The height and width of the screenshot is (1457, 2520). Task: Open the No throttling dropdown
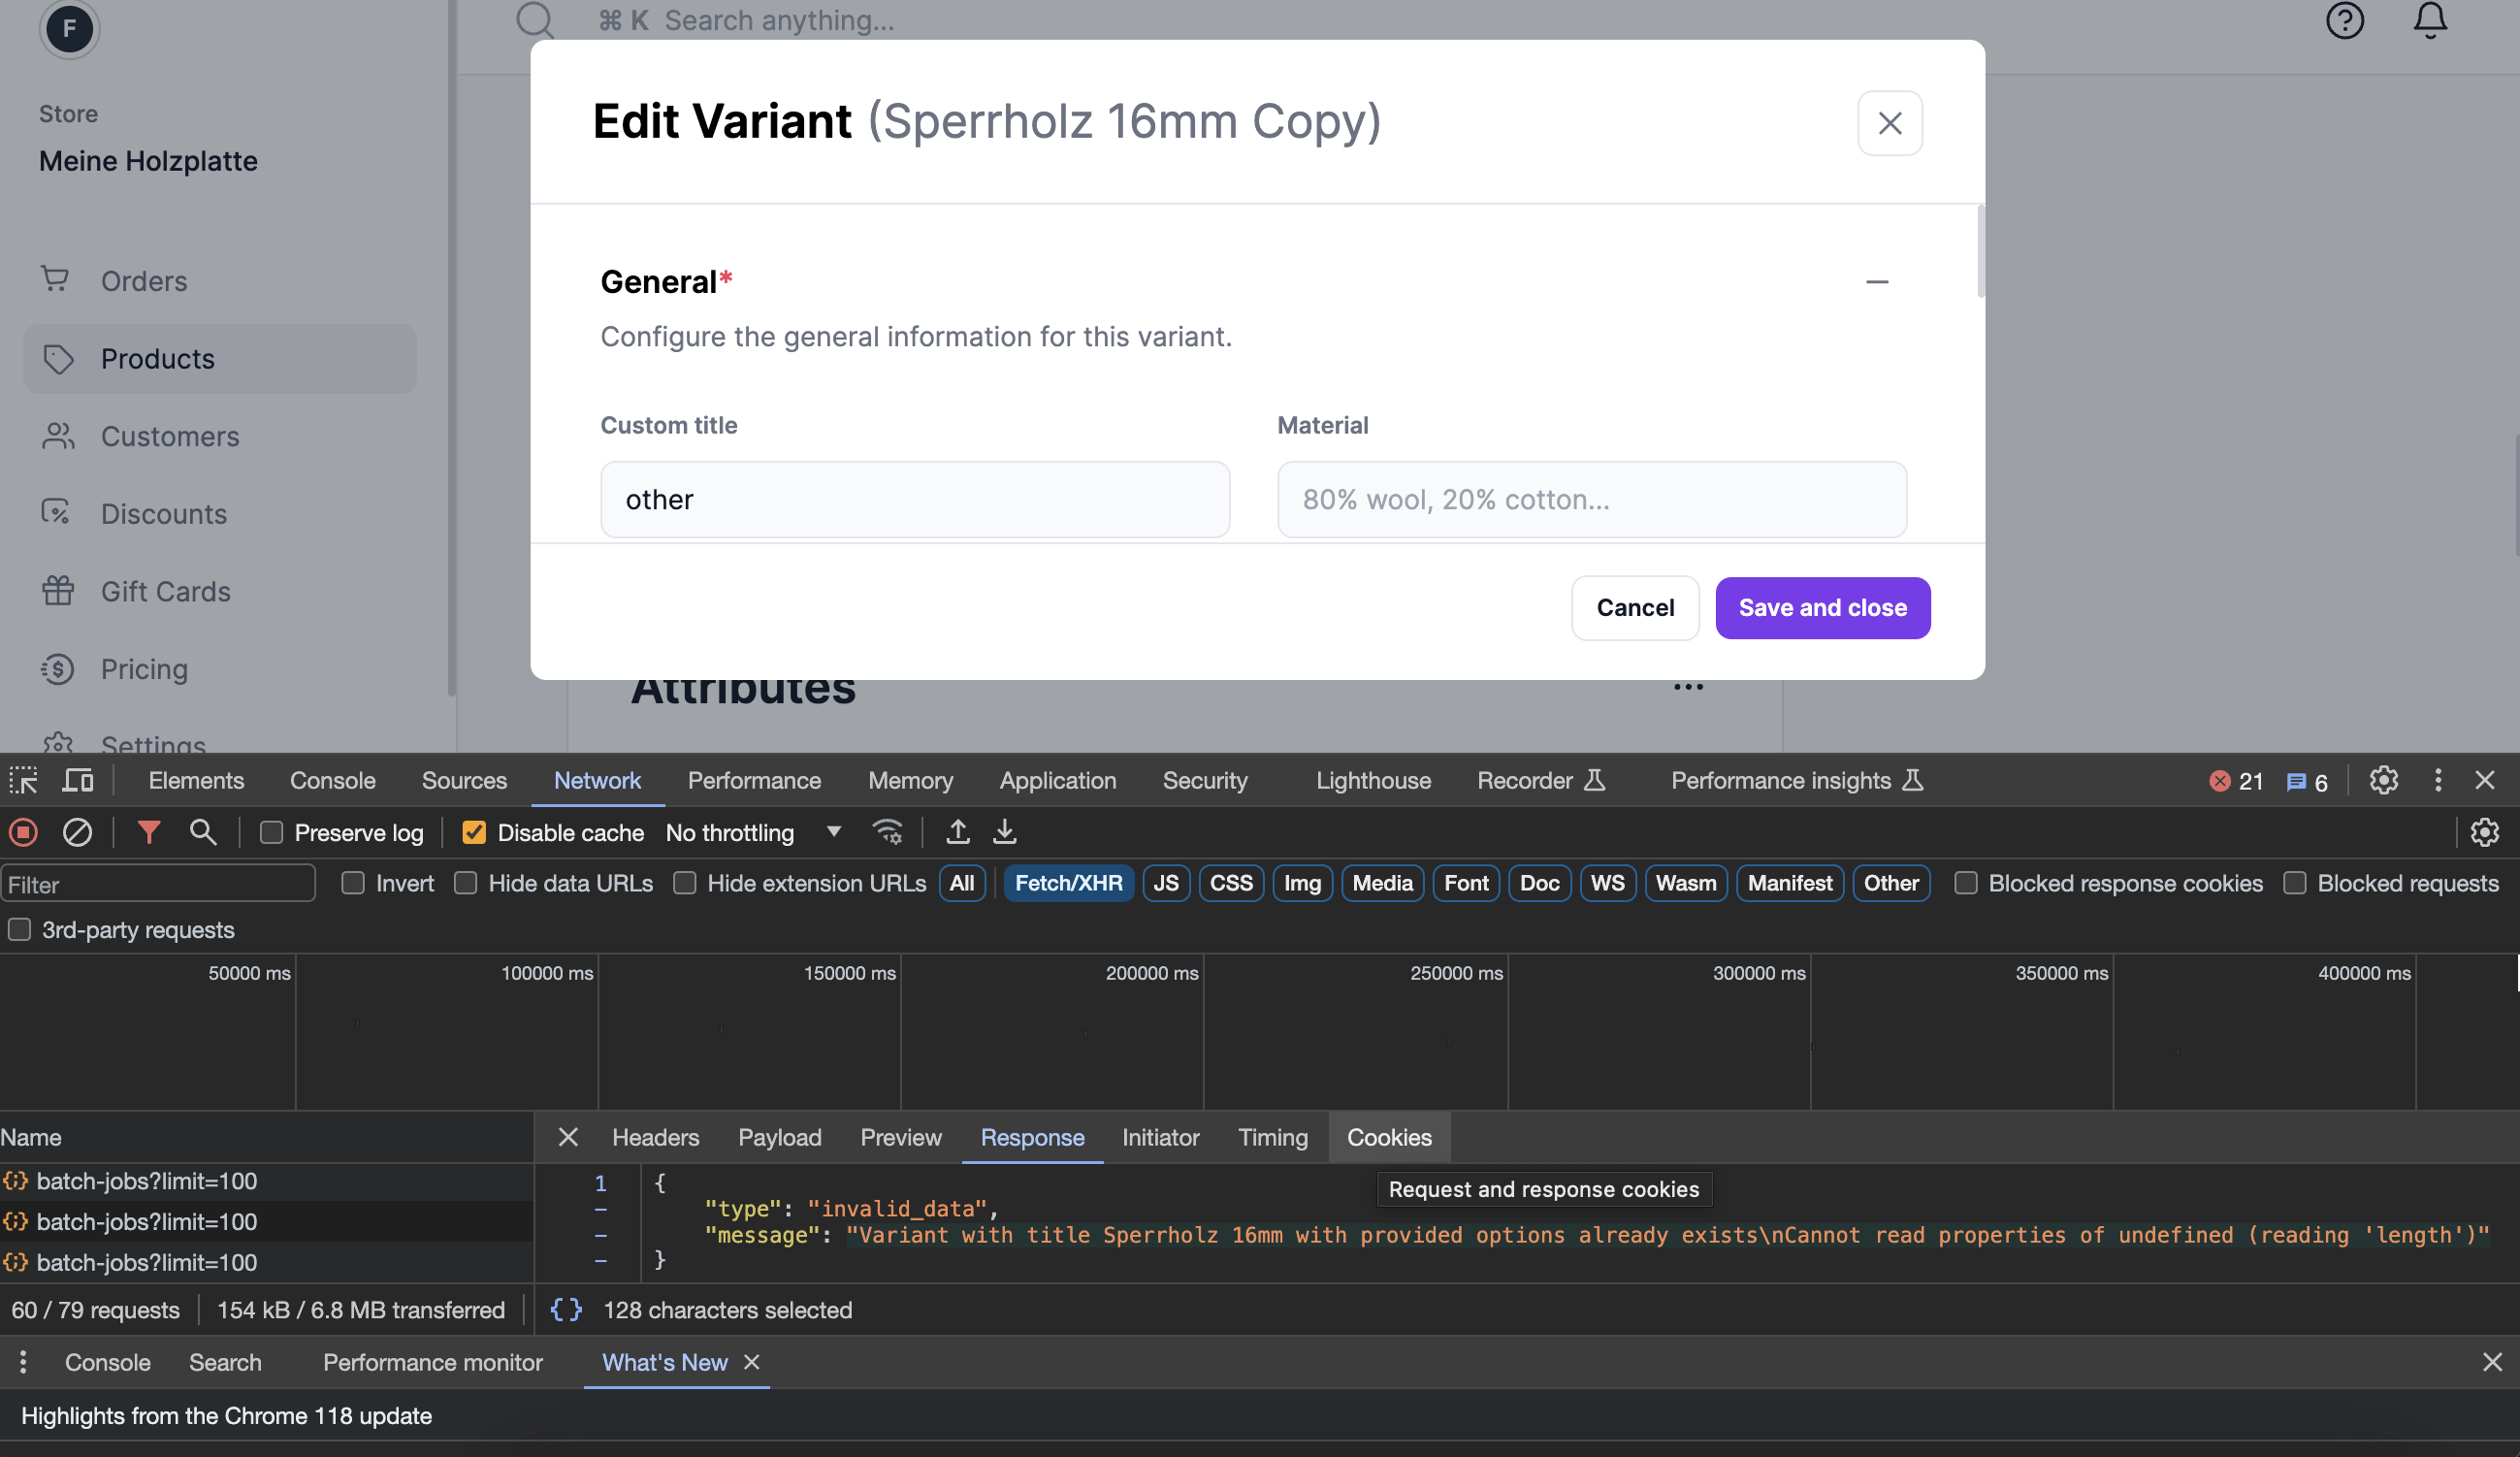[755, 832]
